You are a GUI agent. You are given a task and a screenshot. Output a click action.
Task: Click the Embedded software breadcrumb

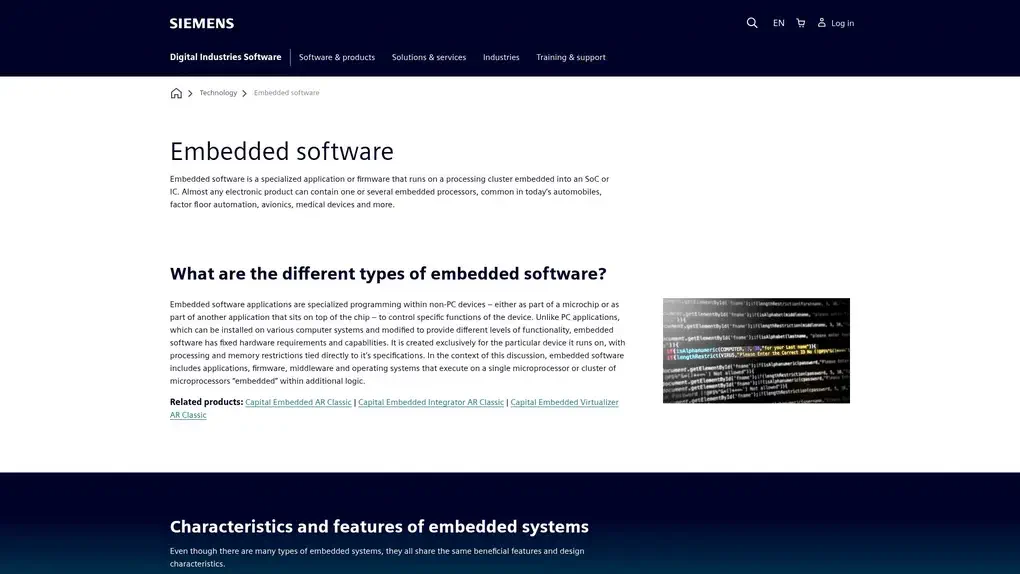(286, 93)
